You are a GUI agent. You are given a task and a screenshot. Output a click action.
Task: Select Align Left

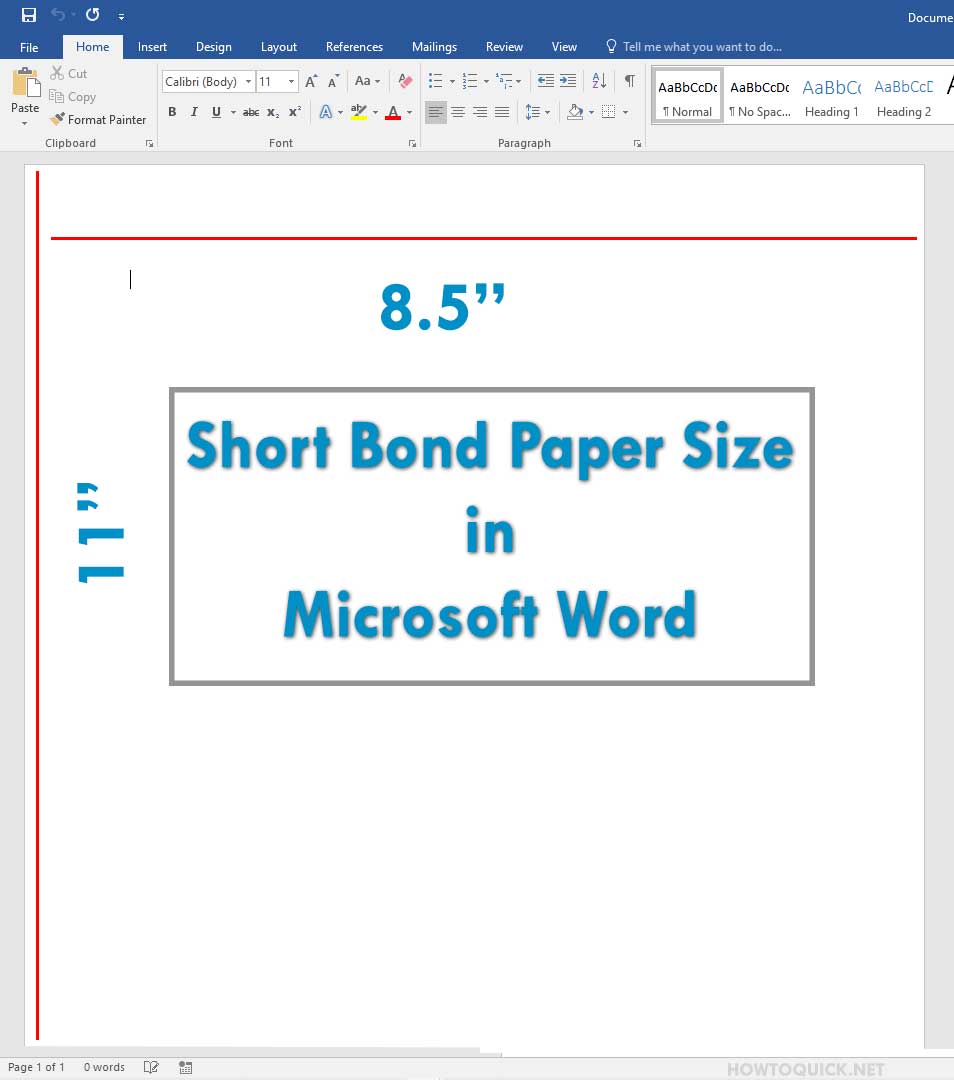click(435, 112)
